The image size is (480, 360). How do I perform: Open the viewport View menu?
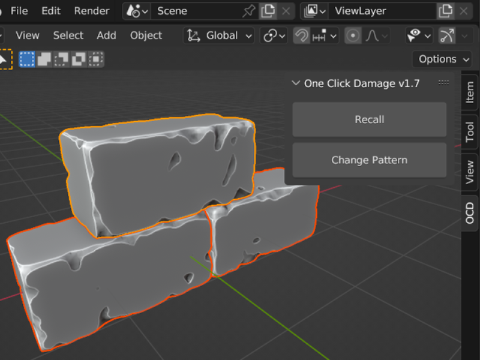click(x=27, y=35)
